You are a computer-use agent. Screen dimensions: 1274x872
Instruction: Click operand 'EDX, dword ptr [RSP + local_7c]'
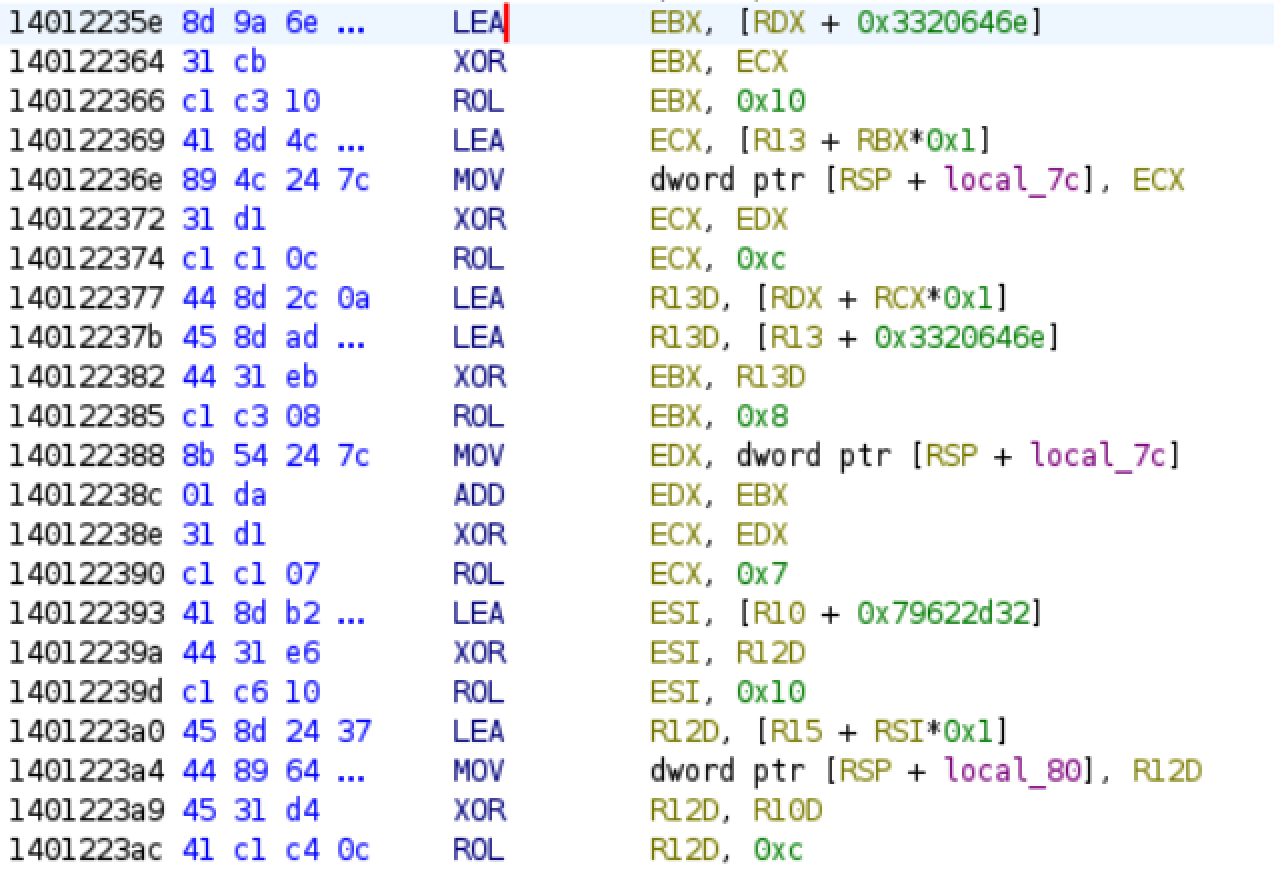[x=916, y=455]
